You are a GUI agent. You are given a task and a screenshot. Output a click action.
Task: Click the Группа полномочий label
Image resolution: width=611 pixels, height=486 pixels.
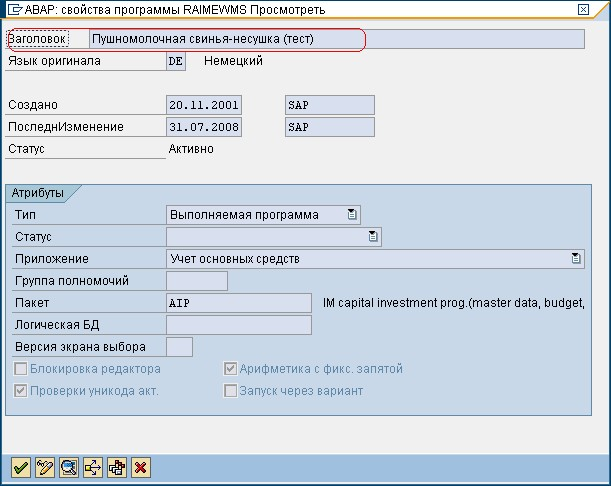click(72, 281)
